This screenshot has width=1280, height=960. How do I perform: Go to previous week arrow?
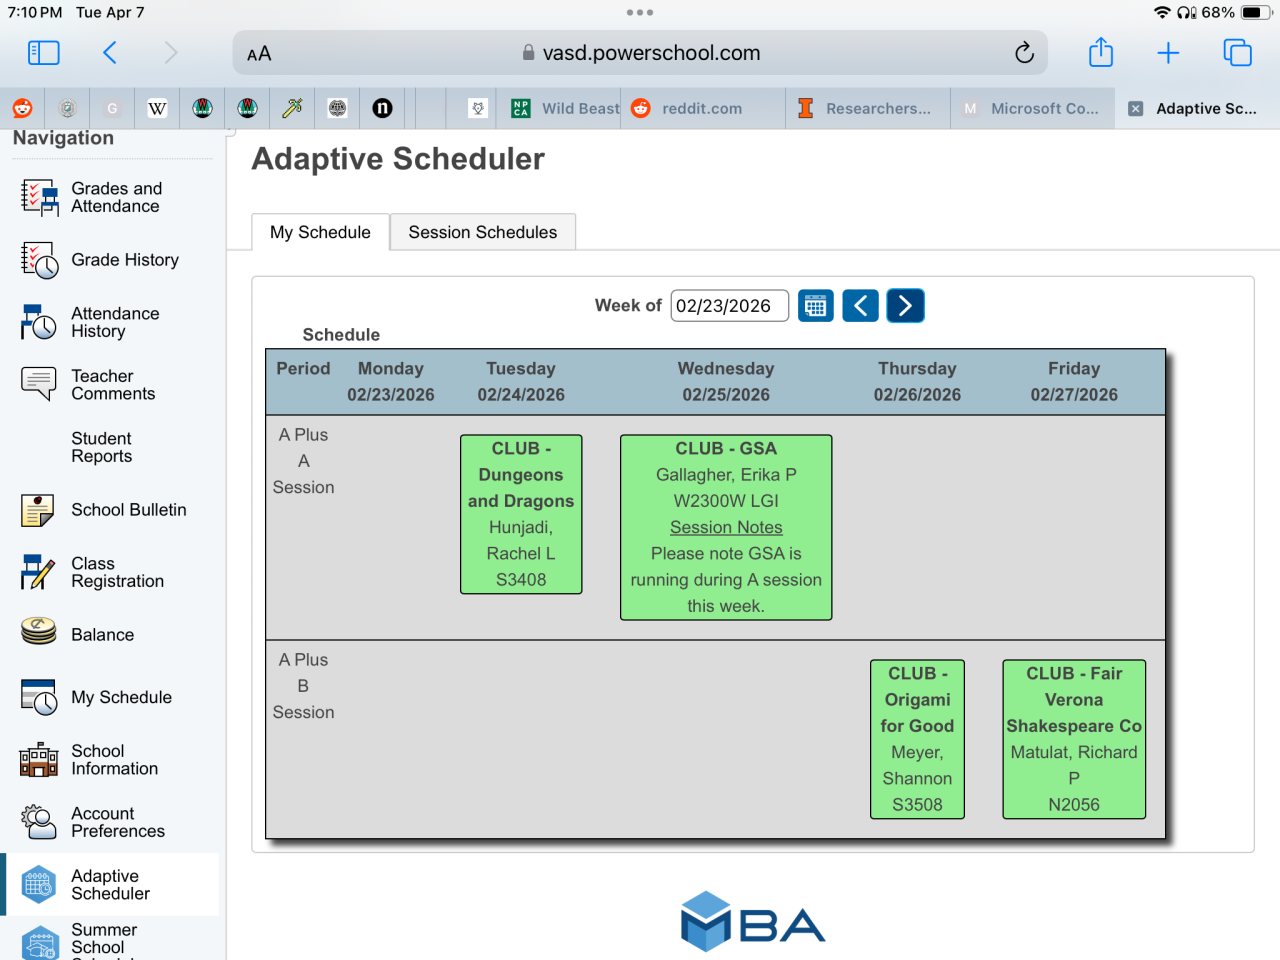(x=860, y=306)
